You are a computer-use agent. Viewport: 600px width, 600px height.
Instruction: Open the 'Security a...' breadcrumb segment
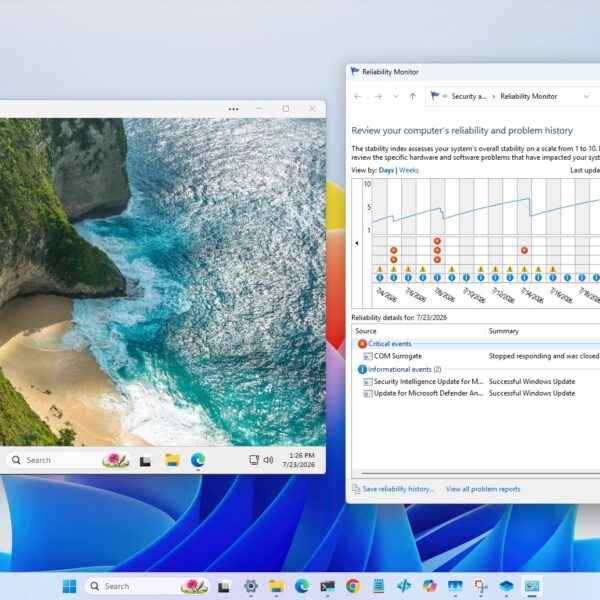pyautogui.click(x=469, y=96)
